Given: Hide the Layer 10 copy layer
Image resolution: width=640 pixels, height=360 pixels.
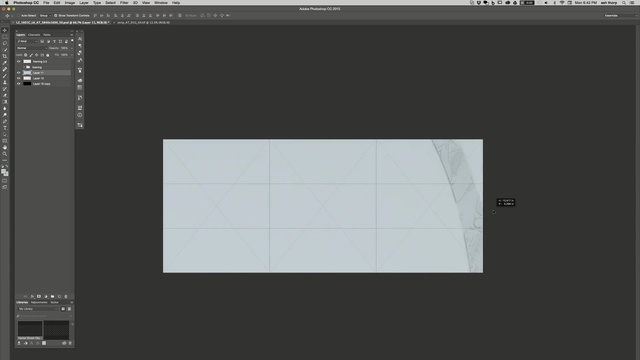Looking at the screenshot, I should click(x=18, y=84).
